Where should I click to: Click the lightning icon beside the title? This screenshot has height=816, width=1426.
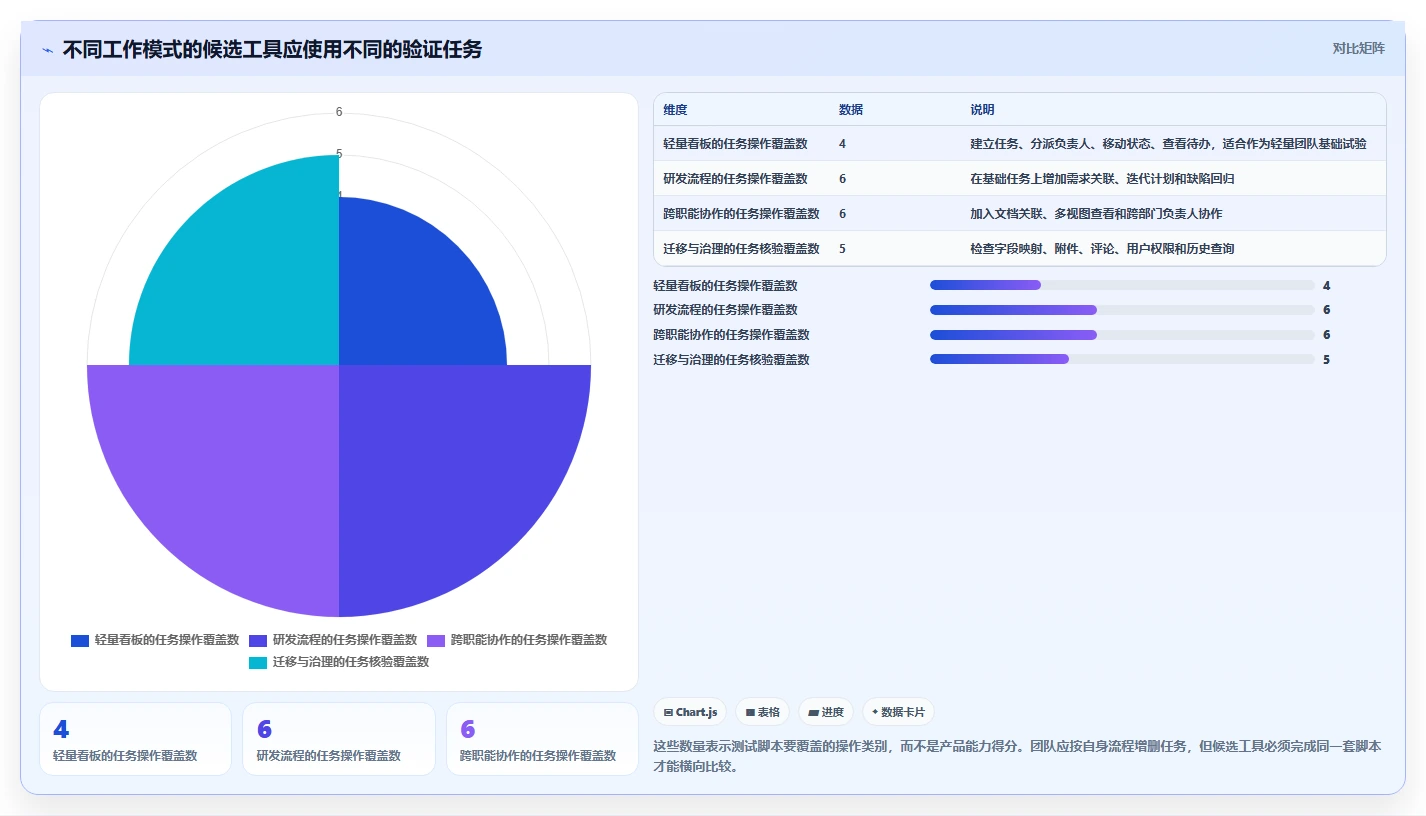(48, 50)
